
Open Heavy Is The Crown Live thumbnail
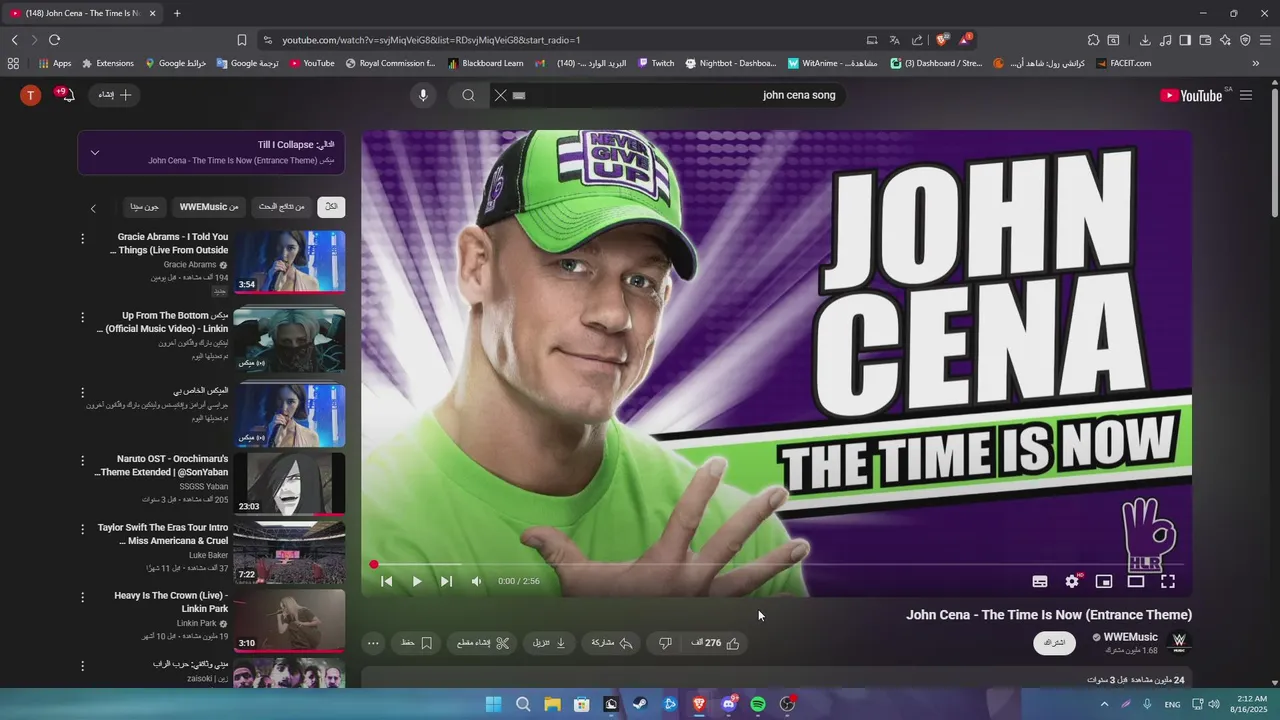point(290,620)
